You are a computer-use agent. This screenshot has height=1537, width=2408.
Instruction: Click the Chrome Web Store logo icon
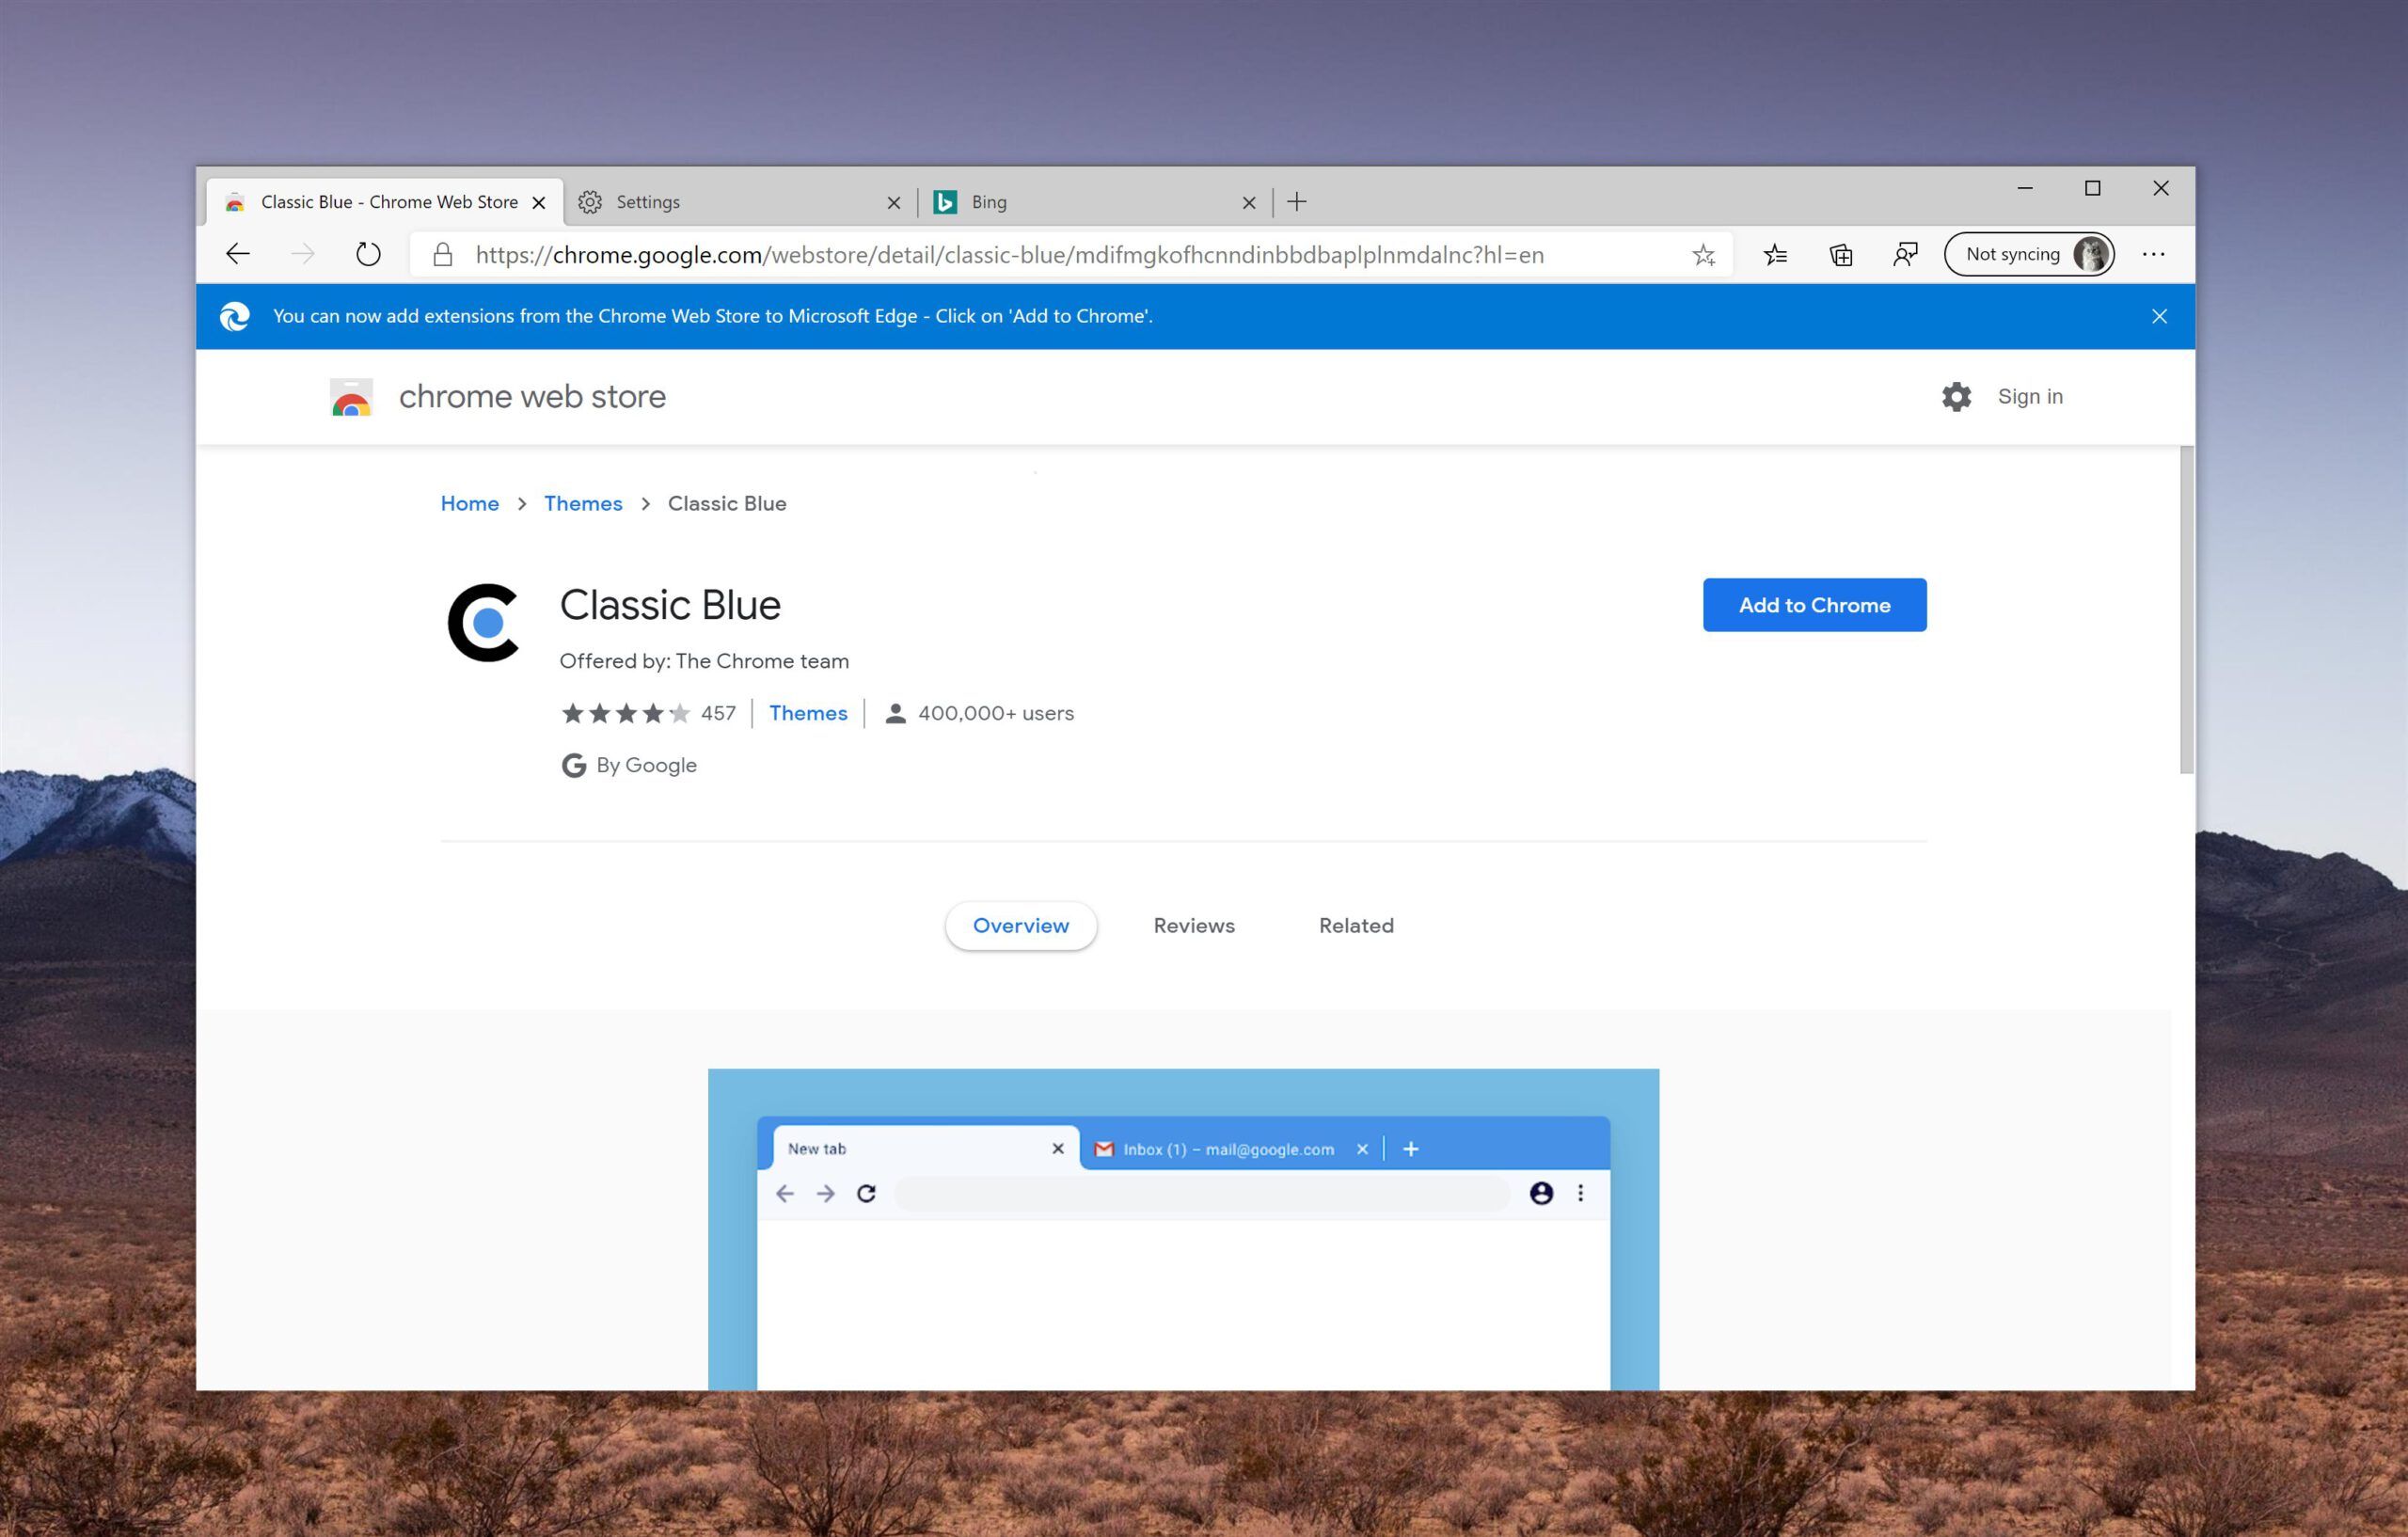[351, 397]
